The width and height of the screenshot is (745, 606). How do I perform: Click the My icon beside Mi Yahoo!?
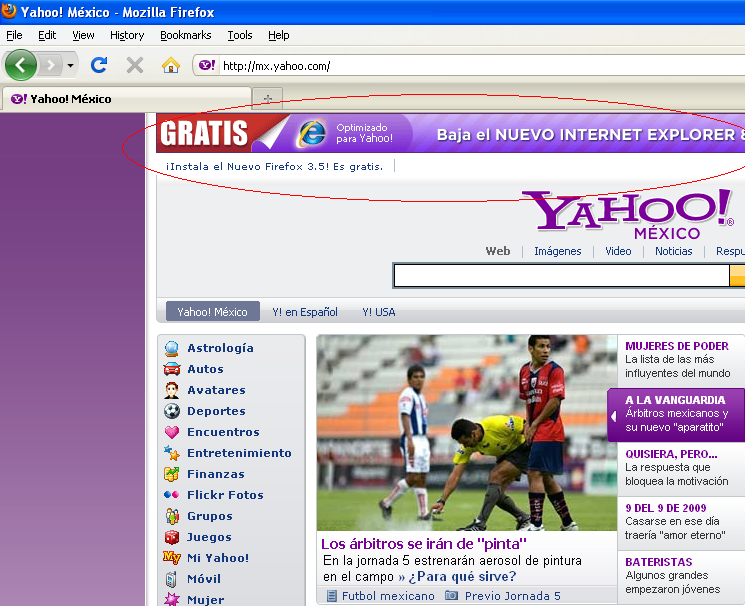point(172,557)
